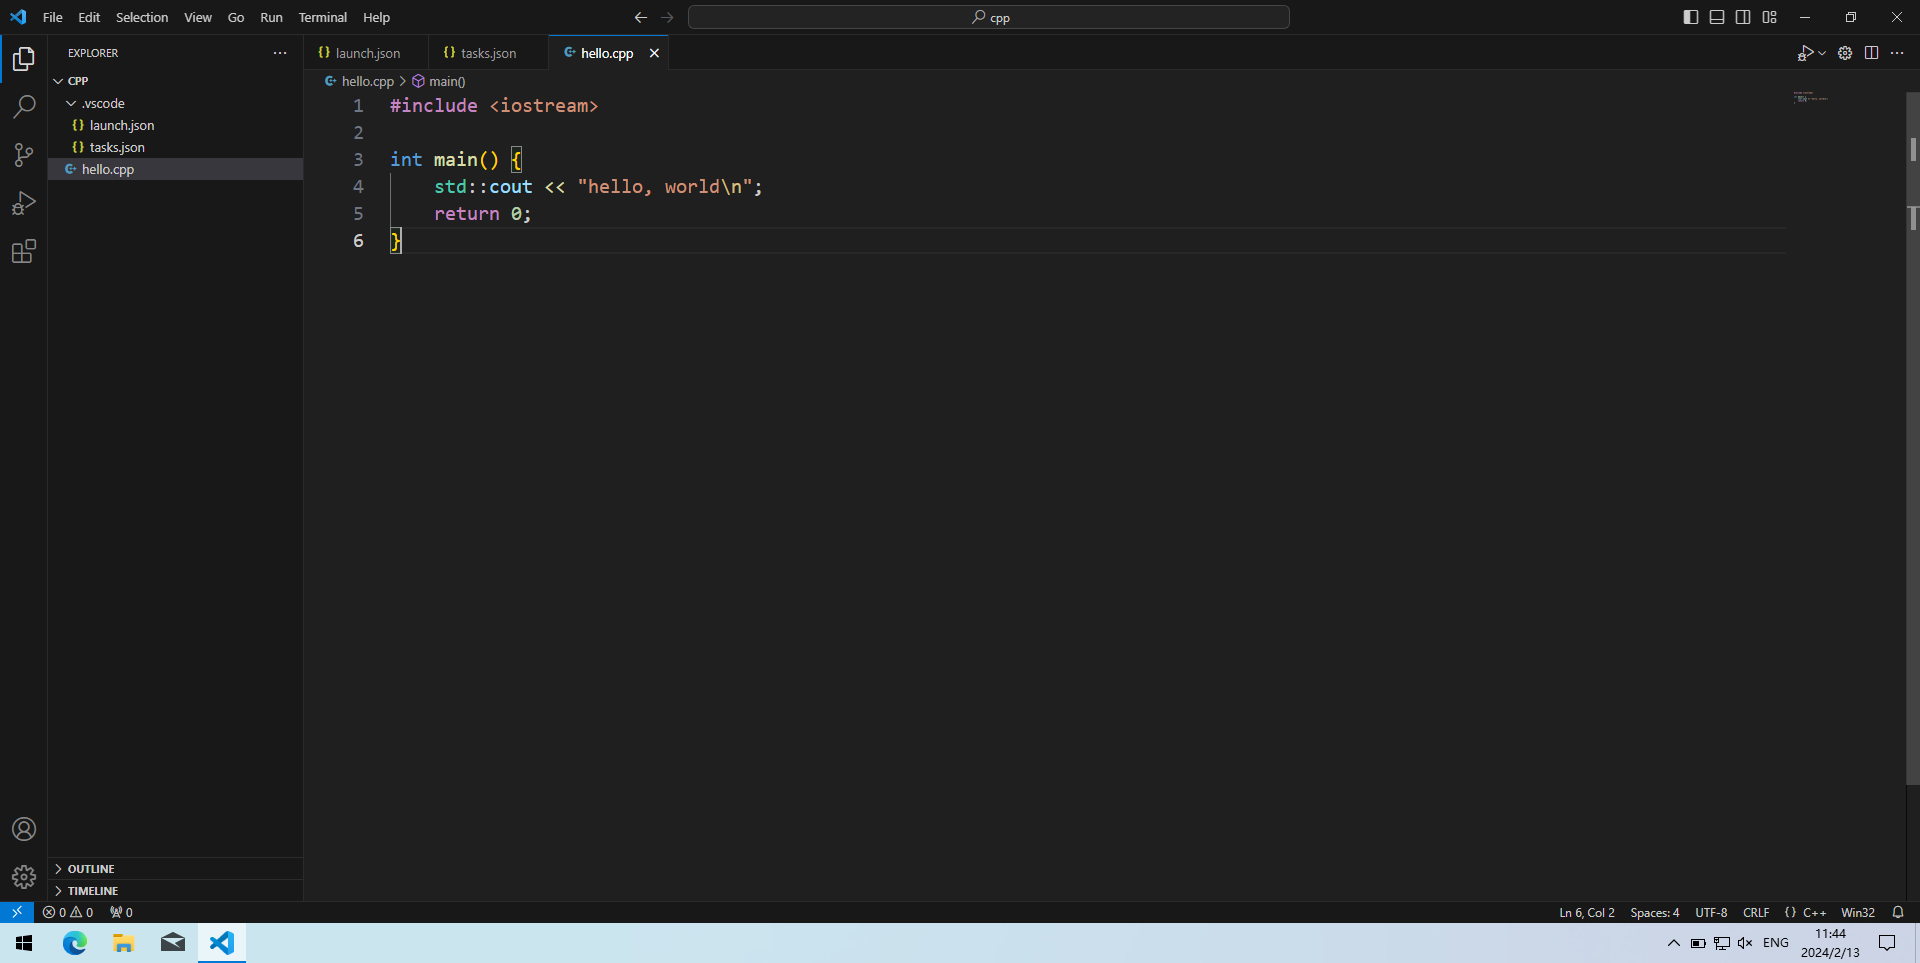Click Ln 6, Col 2 in status bar
Image resolution: width=1920 pixels, height=963 pixels.
(x=1587, y=912)
